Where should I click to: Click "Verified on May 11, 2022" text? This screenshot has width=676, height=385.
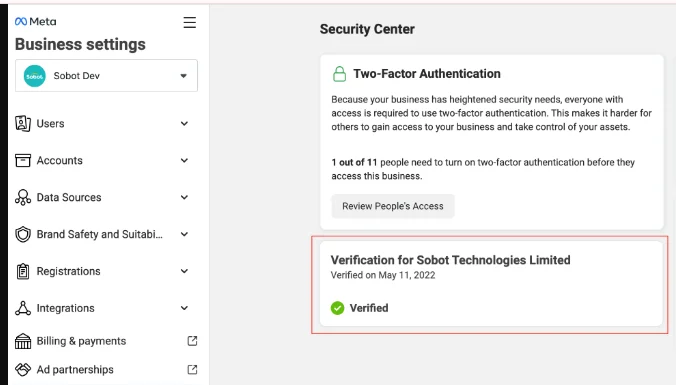click(x=383, y=275)
